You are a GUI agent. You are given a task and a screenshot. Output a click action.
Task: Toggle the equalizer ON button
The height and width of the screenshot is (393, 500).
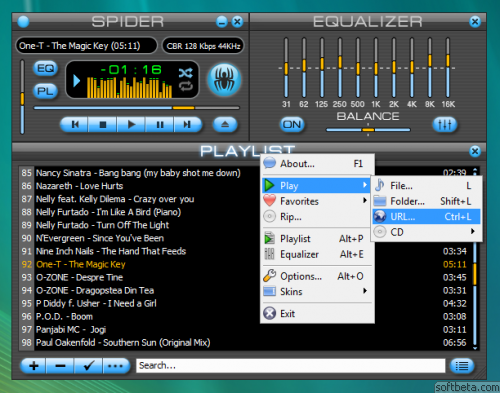pyautogui.click(x=292, y=125)
